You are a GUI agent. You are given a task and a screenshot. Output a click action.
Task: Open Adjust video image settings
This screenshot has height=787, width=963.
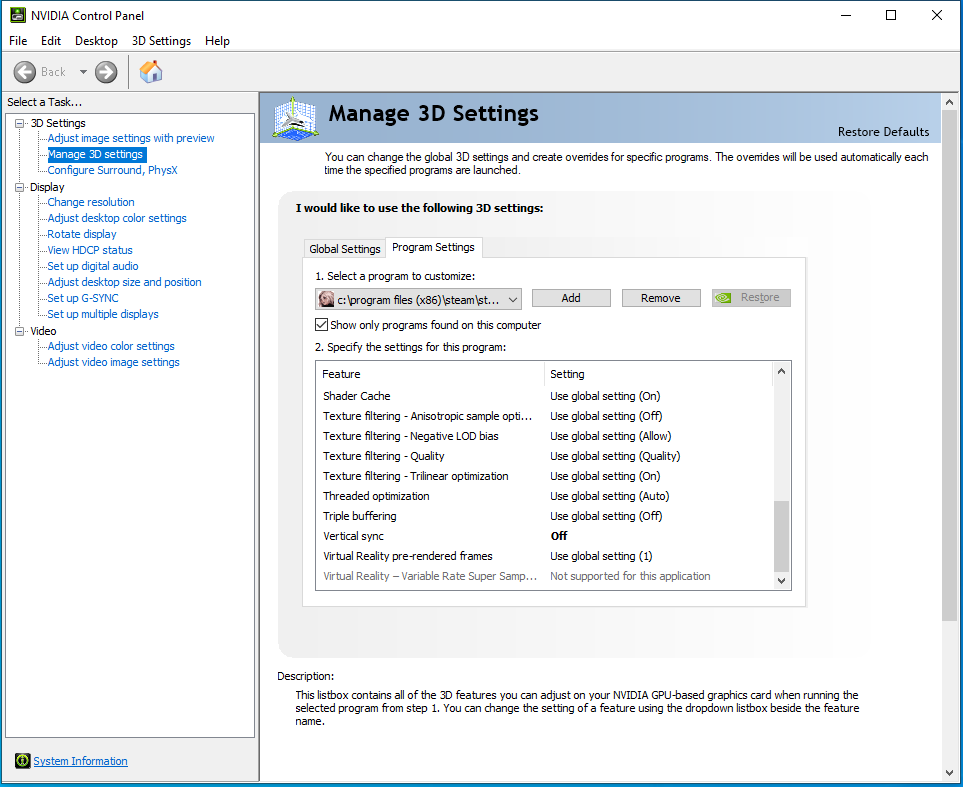[114, 362]
